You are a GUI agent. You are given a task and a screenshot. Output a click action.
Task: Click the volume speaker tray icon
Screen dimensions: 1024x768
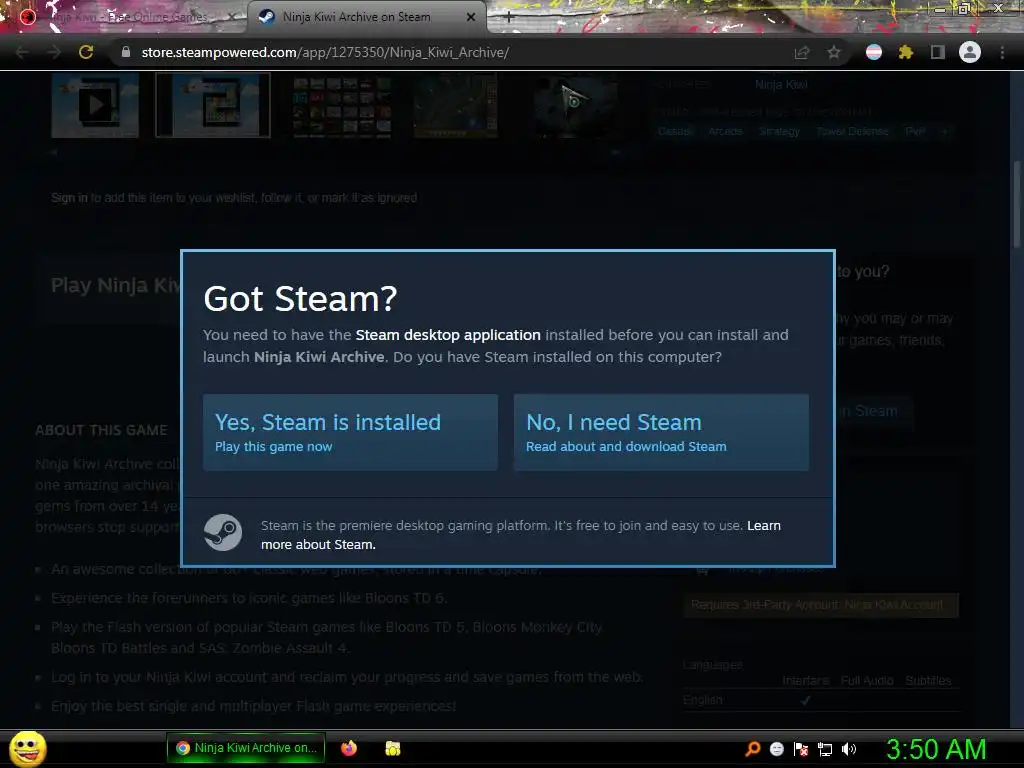[x=849, y=749]
